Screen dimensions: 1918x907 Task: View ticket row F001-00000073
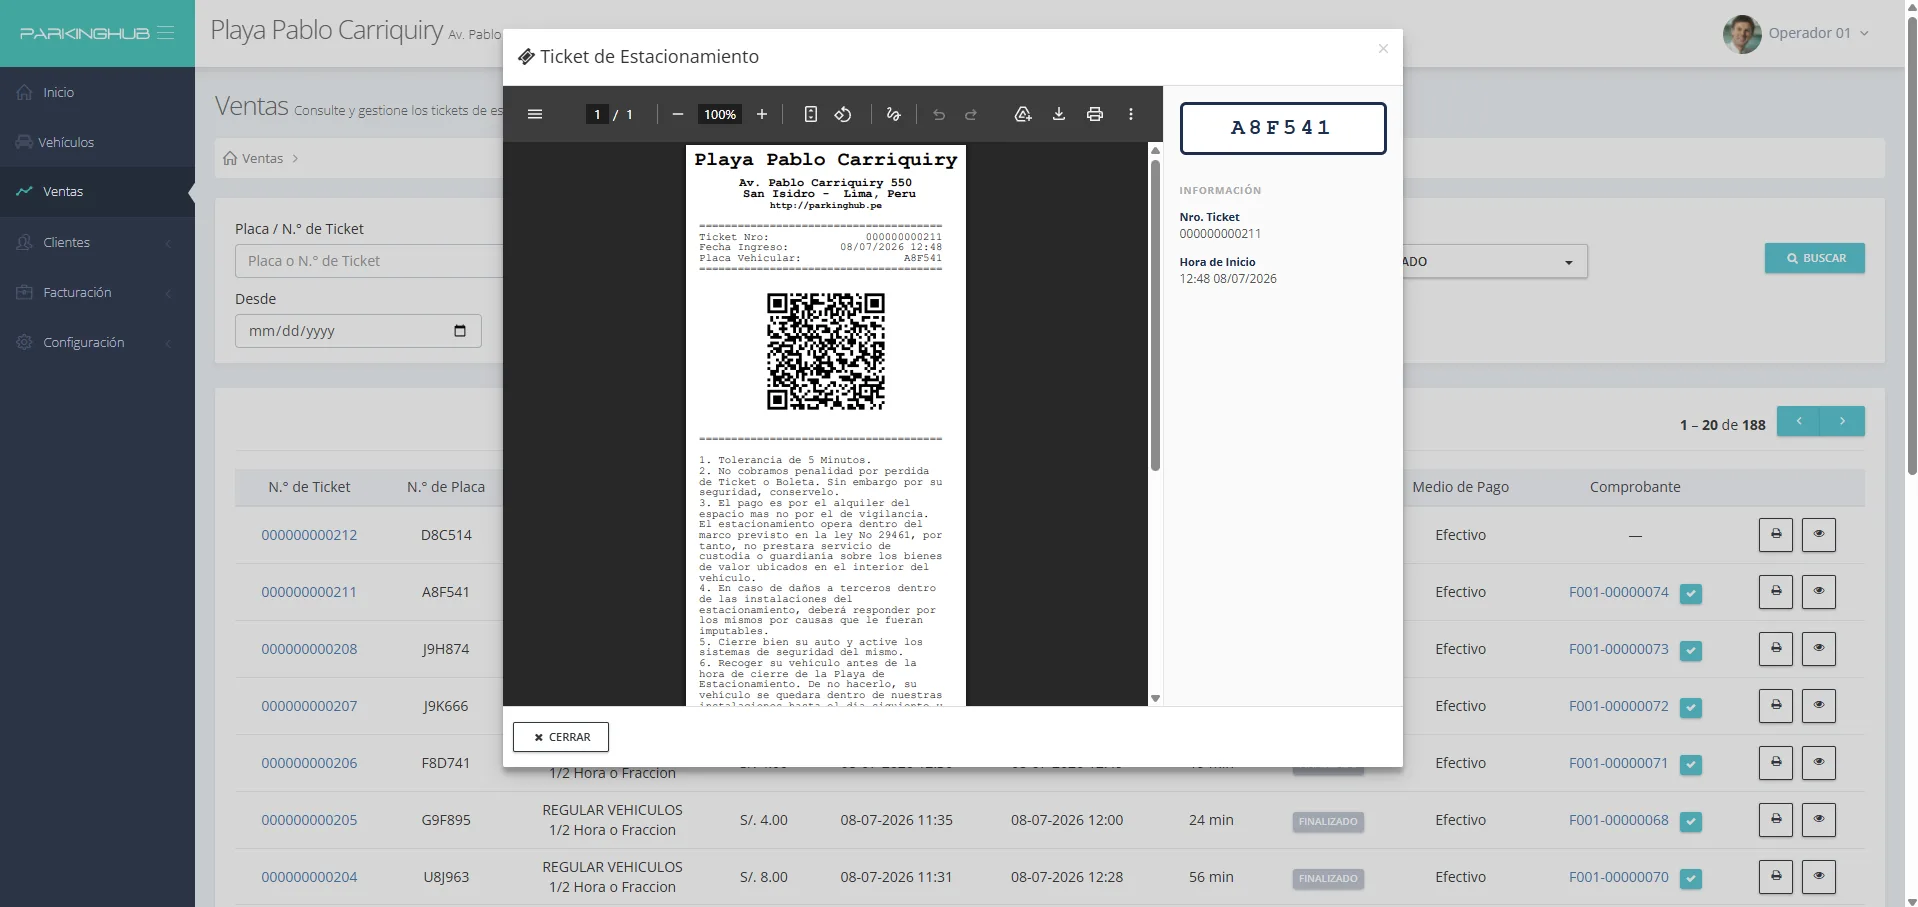(x=1819, y=649)
